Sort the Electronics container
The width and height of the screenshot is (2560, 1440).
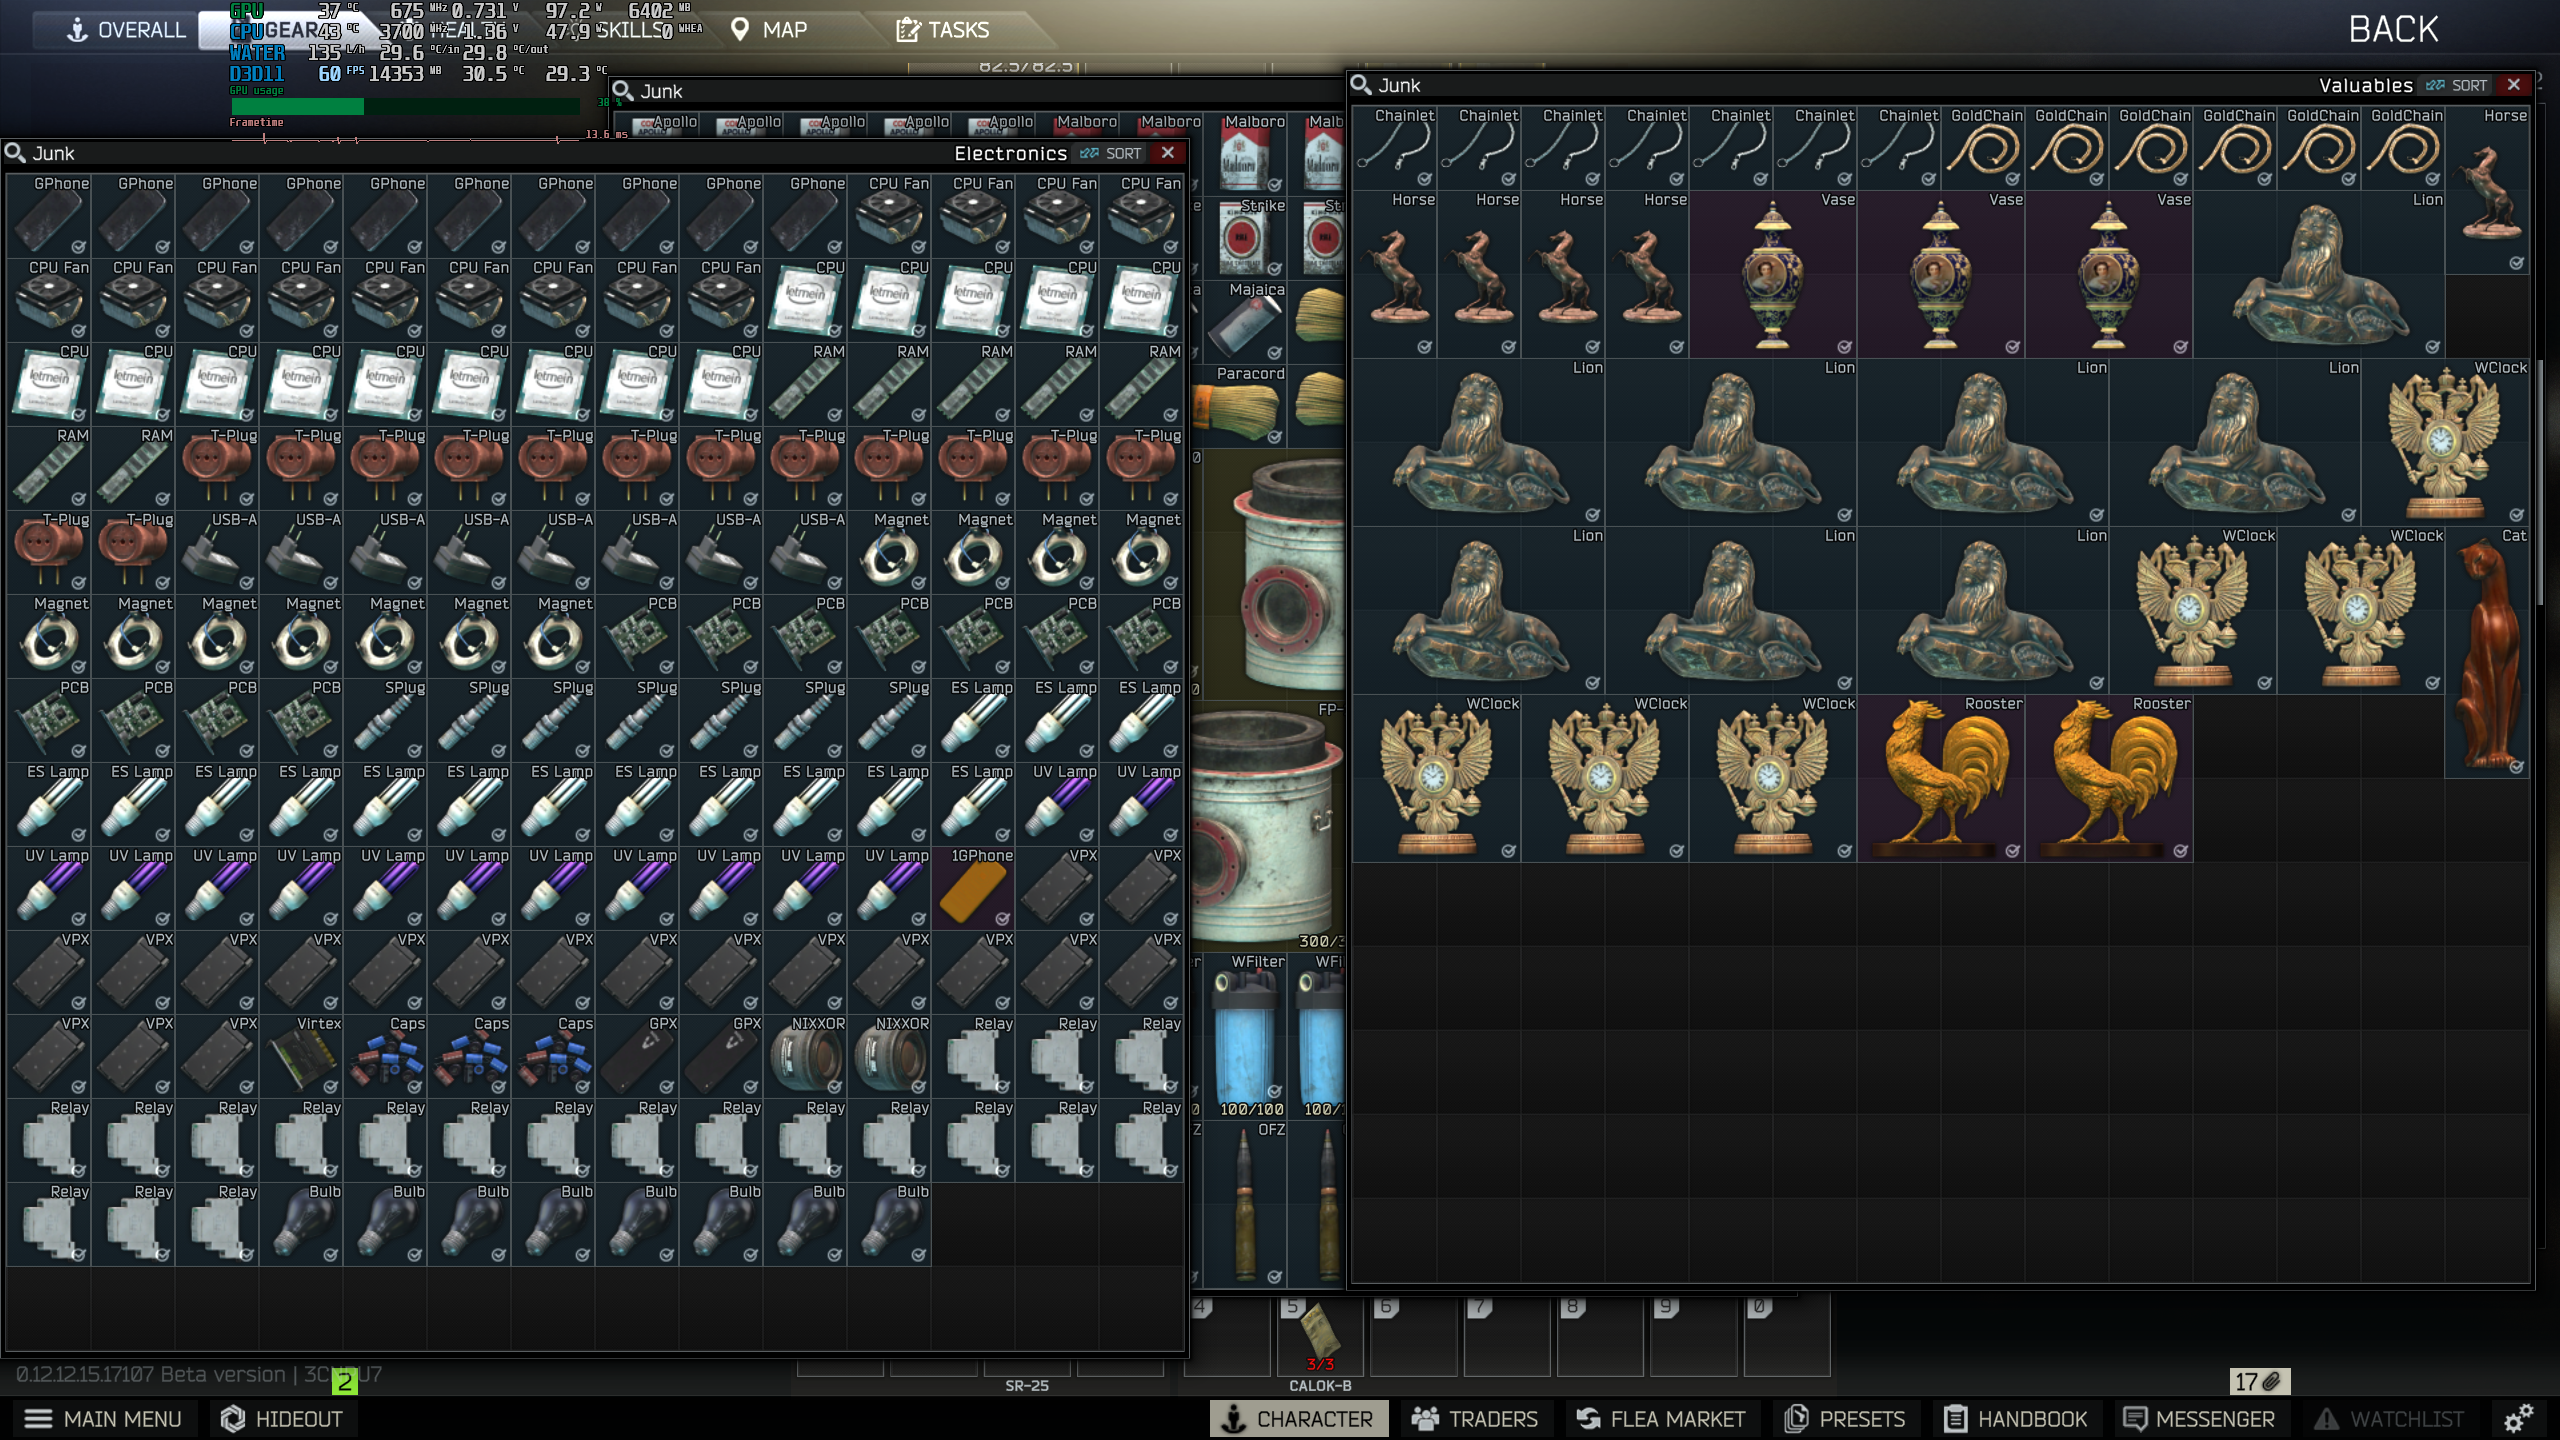tap(1111, 153)
